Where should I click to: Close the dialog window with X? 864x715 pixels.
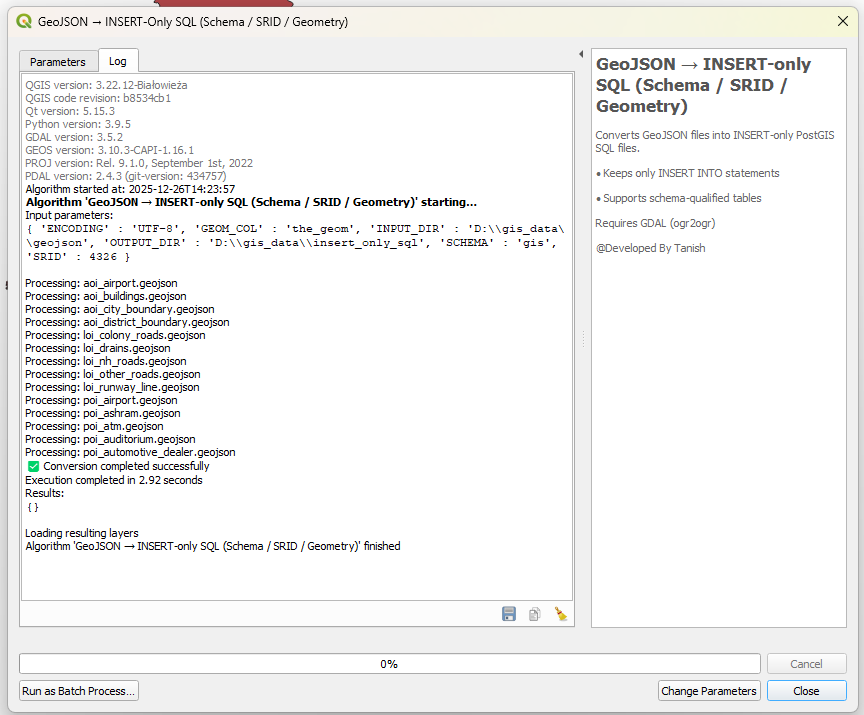843,21
